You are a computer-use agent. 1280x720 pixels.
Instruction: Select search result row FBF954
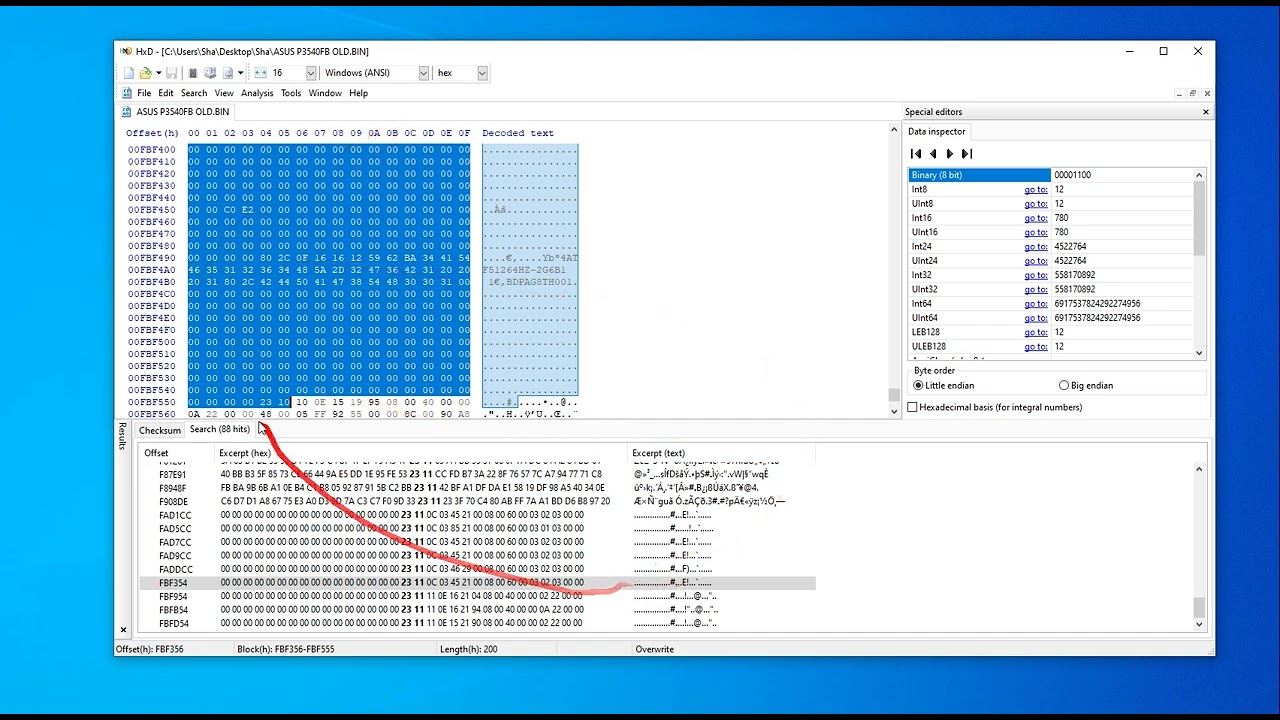pos(477,596)
